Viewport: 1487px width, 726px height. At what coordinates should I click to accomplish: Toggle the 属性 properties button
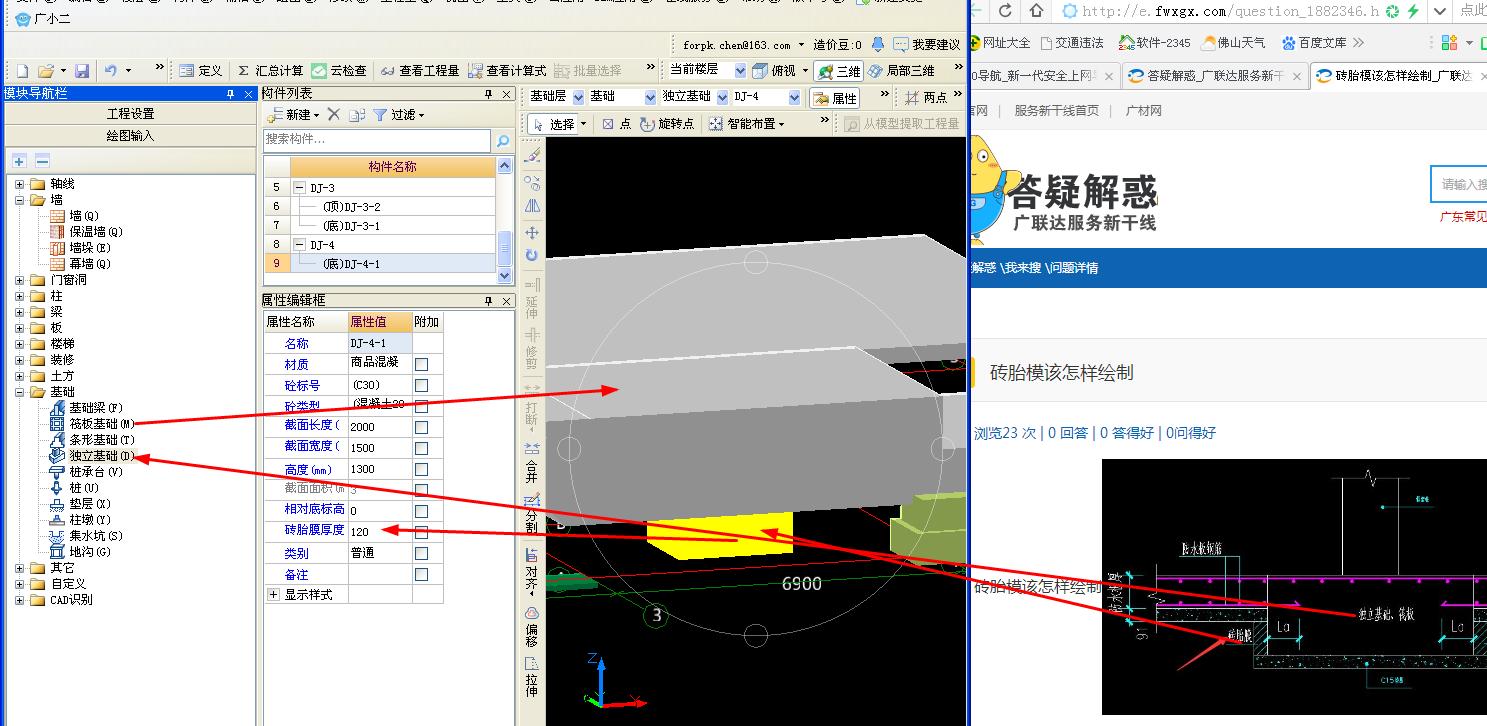click(834, 98)
